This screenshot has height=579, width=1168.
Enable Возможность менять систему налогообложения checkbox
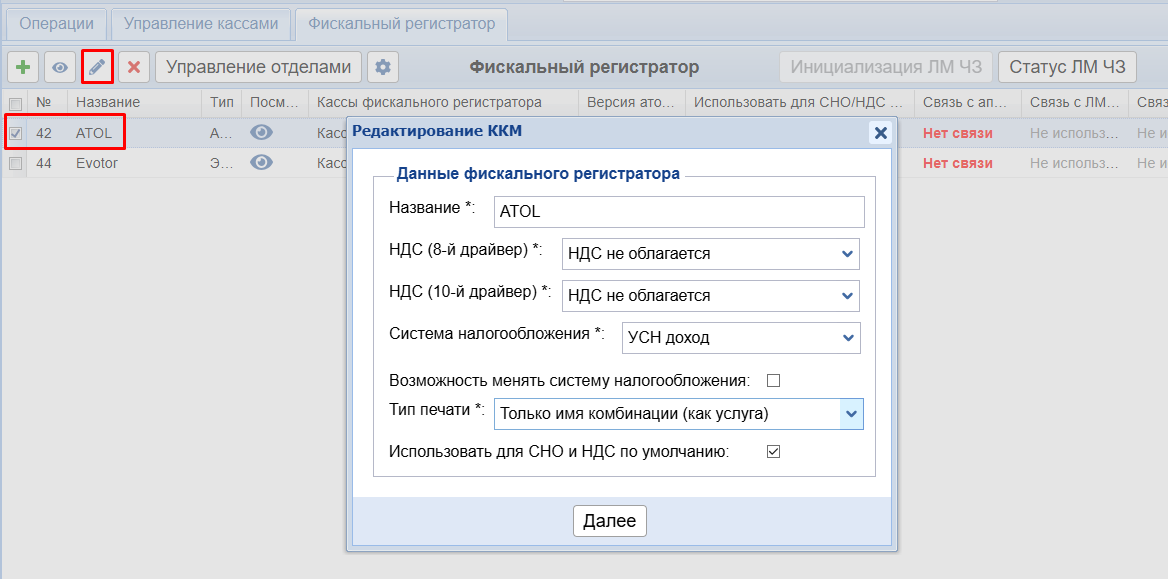773,380
